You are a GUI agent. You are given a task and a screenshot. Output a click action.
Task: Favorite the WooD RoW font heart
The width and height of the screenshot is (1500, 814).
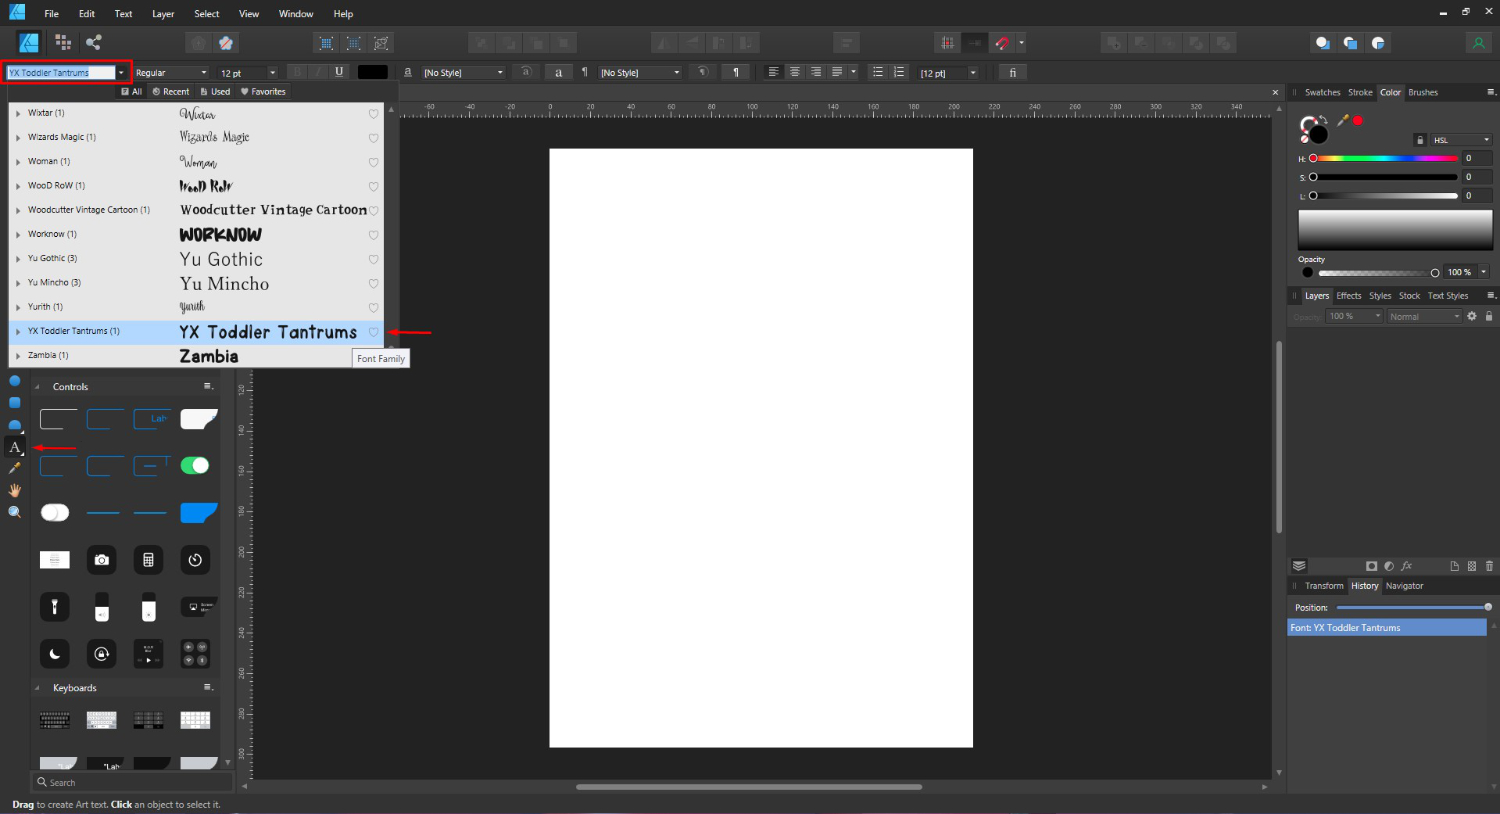click(374, 187)
